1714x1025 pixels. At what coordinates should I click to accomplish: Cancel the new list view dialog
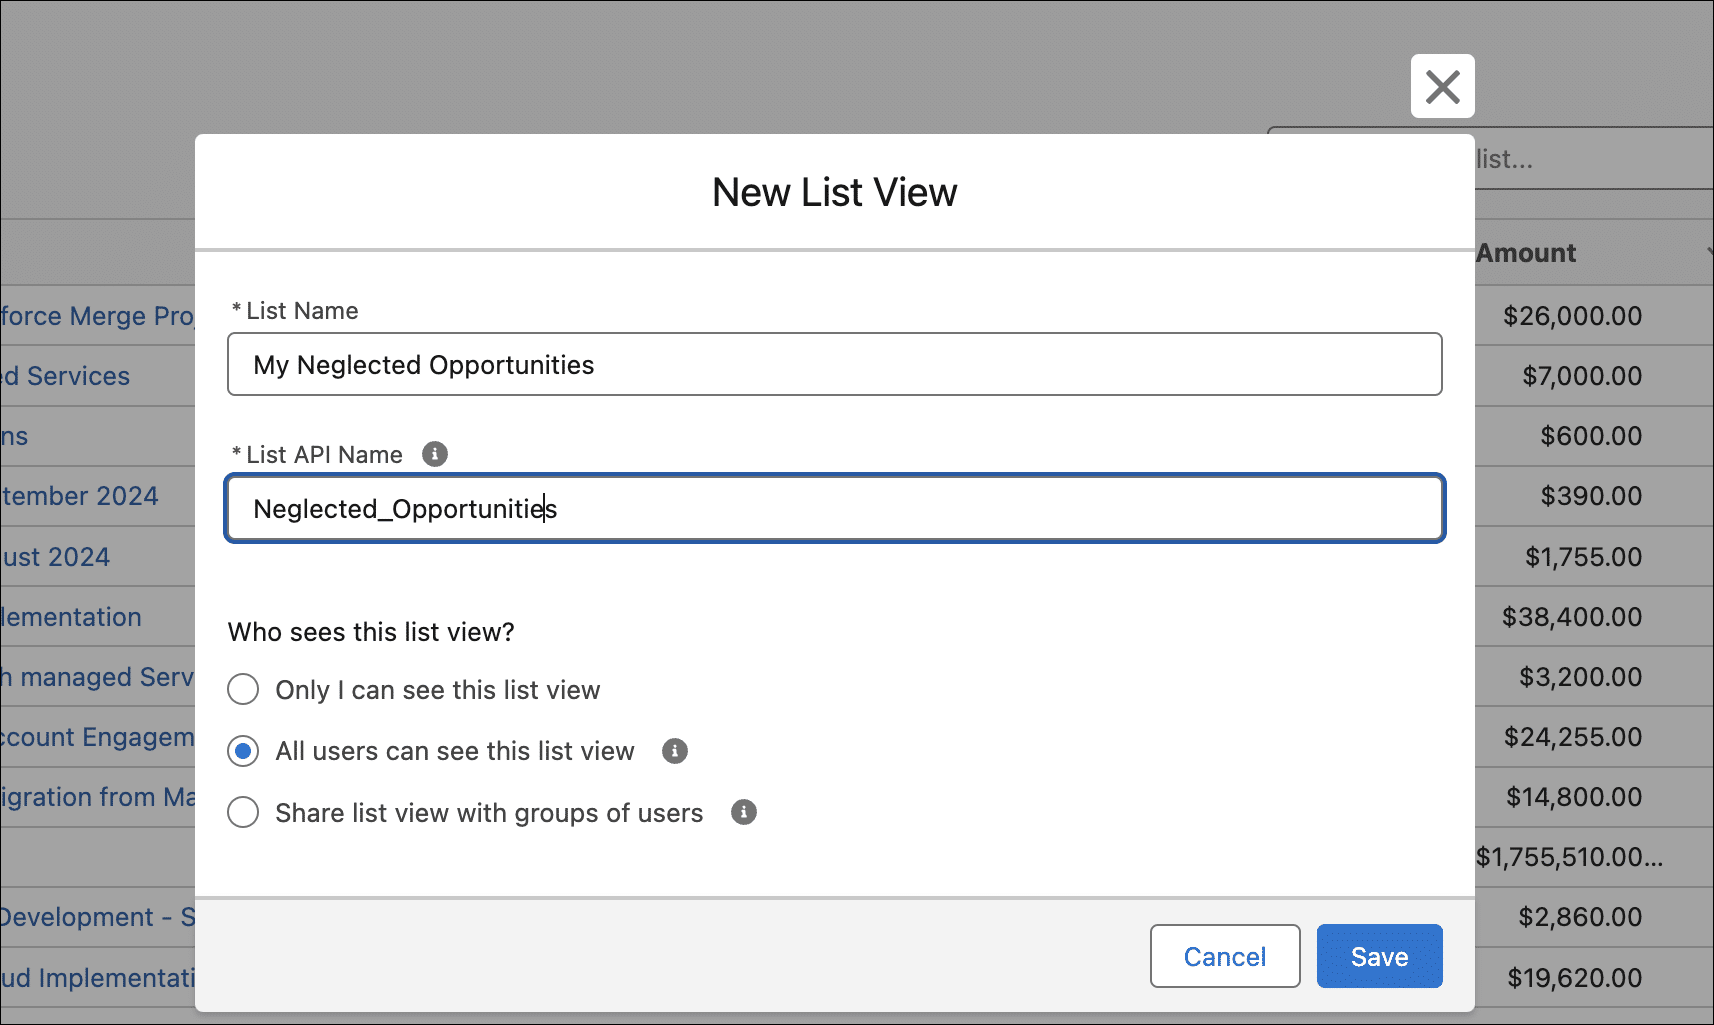[1225, 956]
